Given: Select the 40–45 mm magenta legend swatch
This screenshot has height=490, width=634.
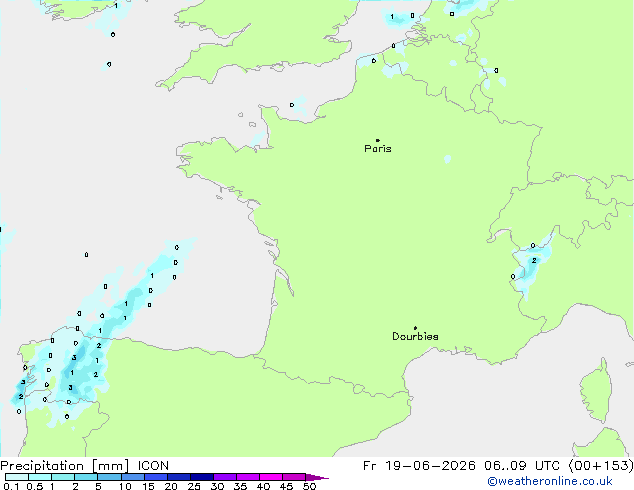Looking at the screenshot, I should [271, 477].
